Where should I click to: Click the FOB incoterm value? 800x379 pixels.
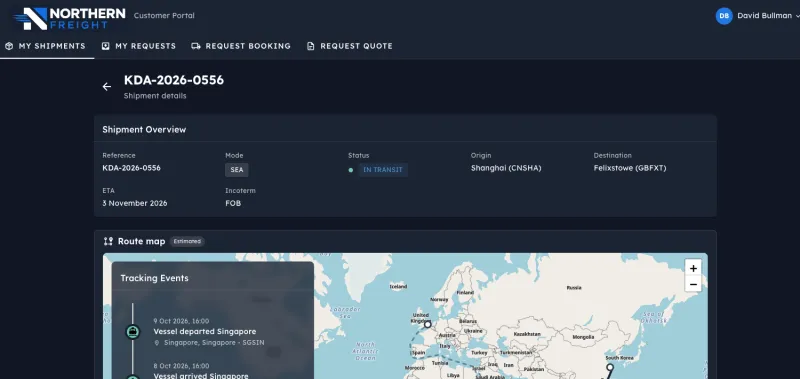point(233,203)
